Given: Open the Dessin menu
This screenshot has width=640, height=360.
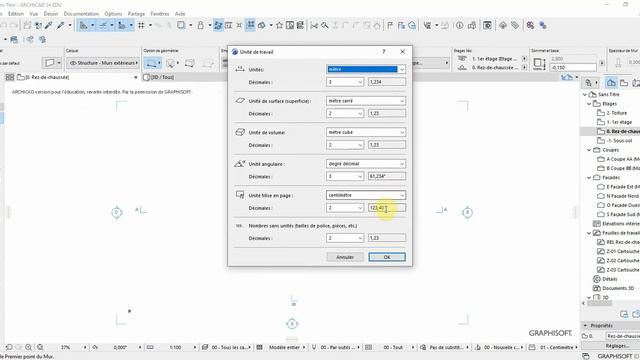Looking at the screenshot, I should 51,14.
